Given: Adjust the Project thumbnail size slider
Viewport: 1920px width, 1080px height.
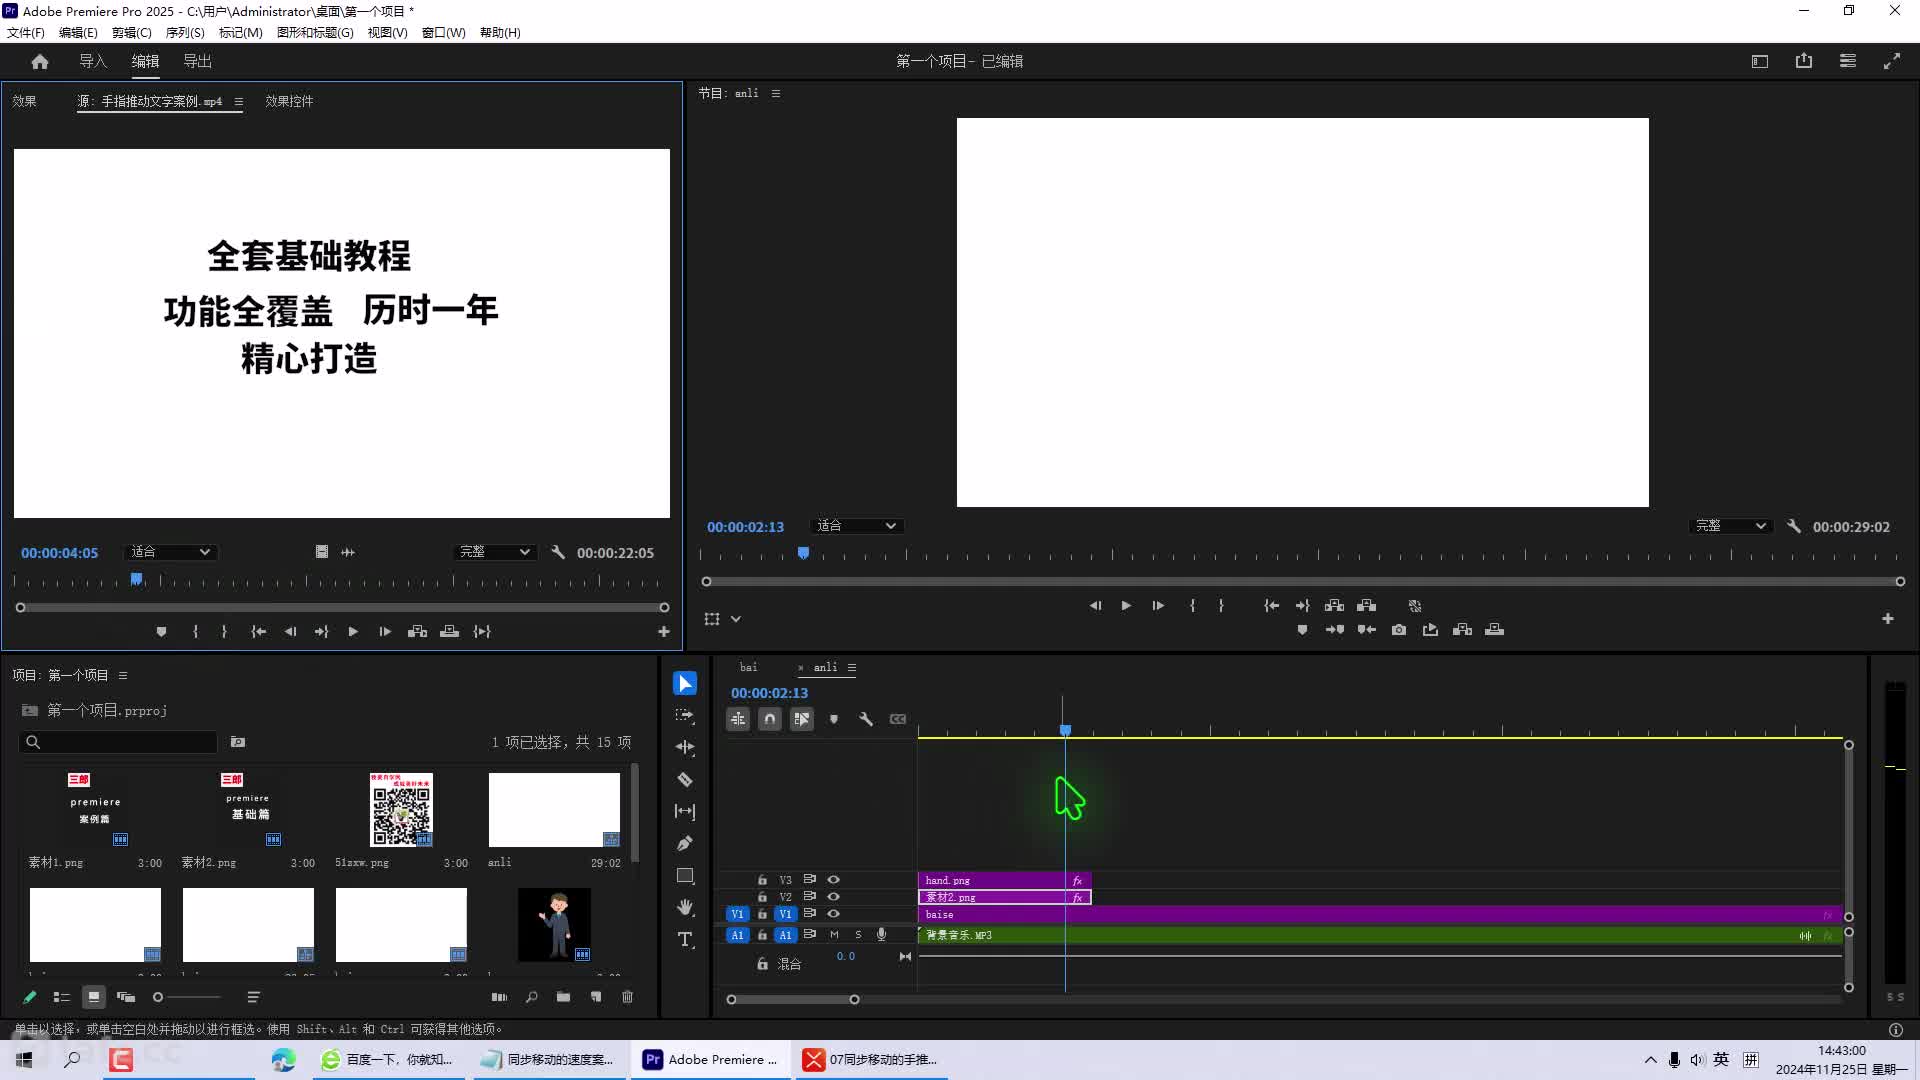Looking at the screenshot, I should click(x=186, y=997).
